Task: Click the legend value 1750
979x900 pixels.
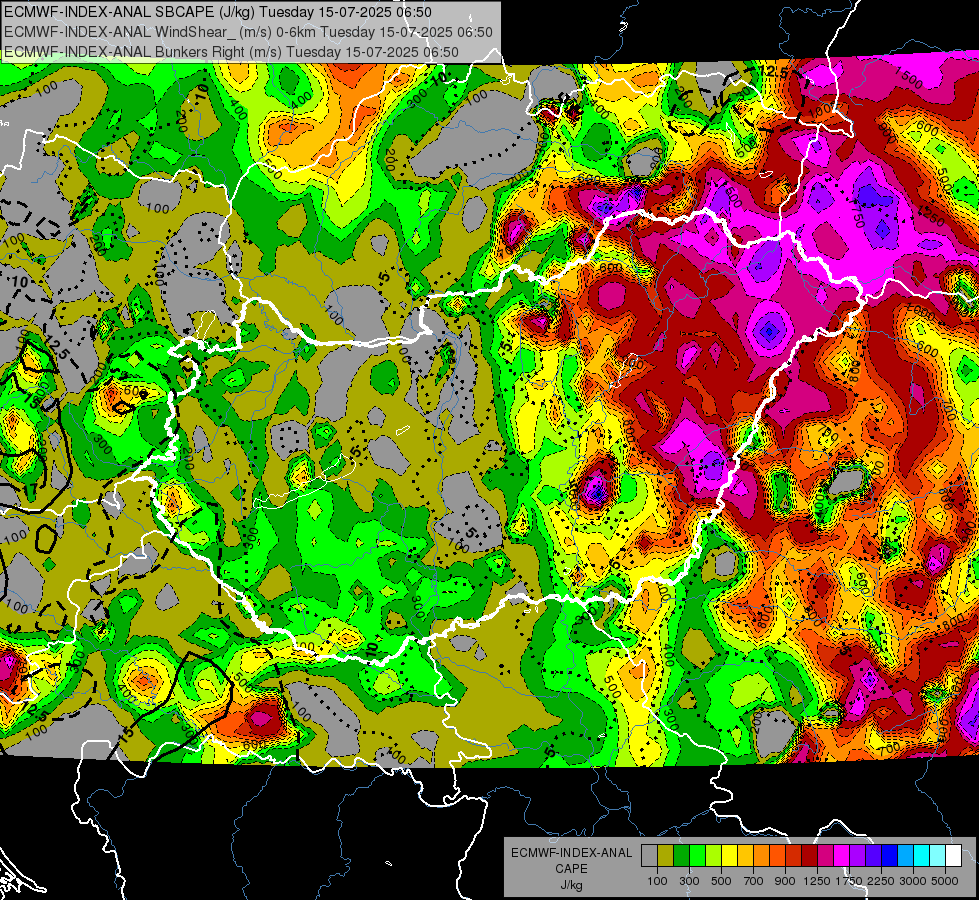Action: click(x=849, y=881)
